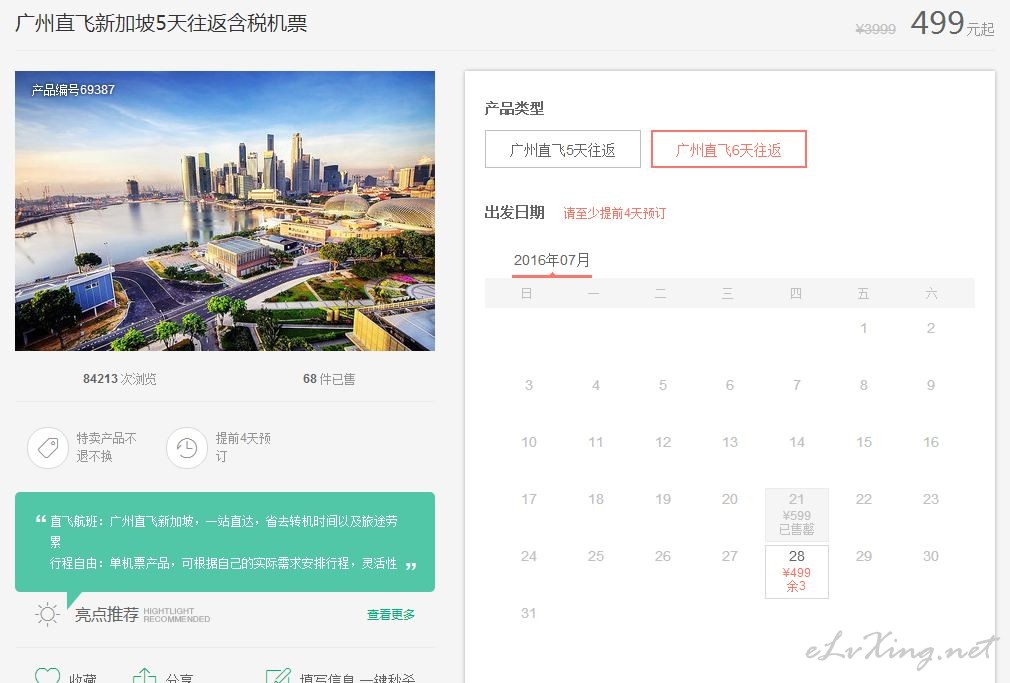The width and height of the screenshot is (1010, 683).
Task: Choose departure date 28 priced ¥499
Action: point(797,572)
